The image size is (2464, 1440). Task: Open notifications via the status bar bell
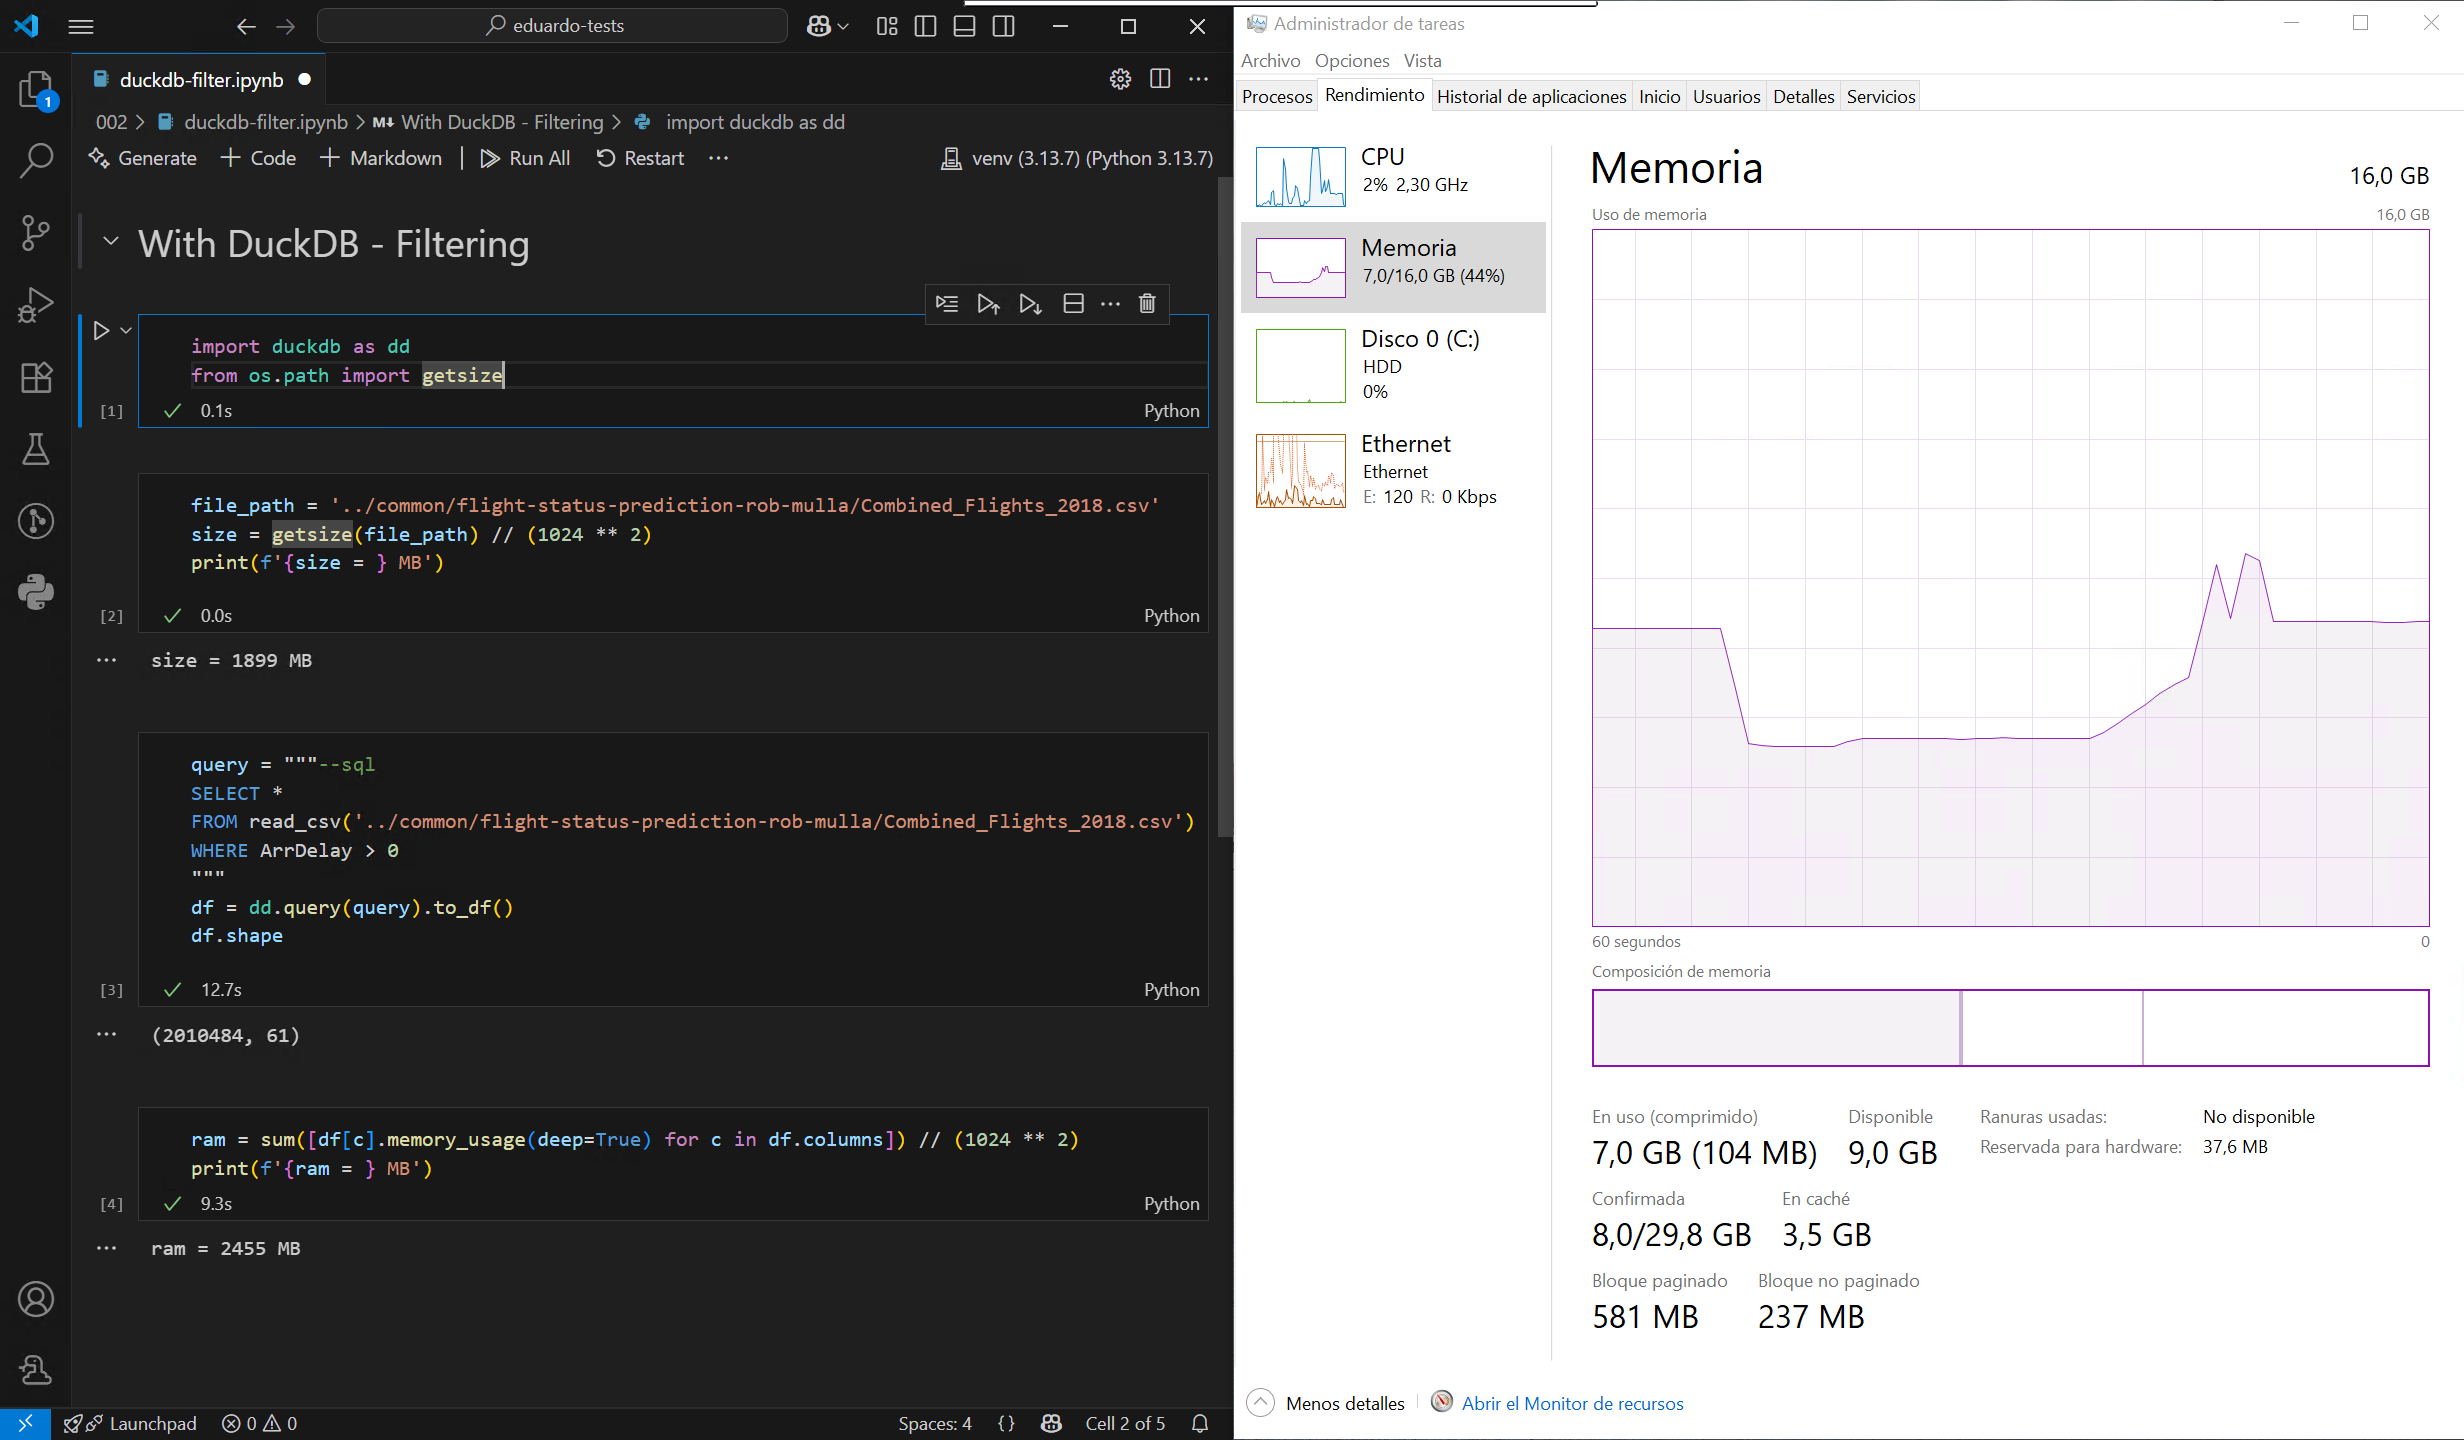[x=1198, y=1423]
